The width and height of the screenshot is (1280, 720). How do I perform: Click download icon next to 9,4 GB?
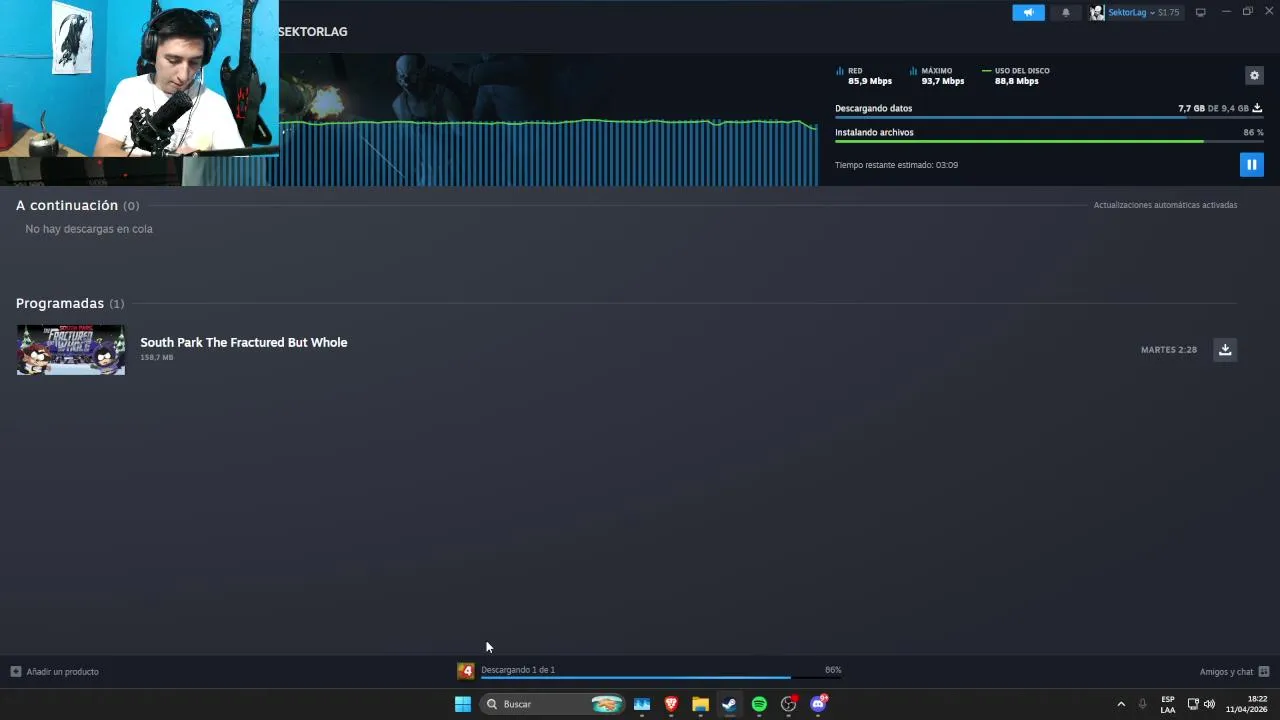tap(1257, 108)
